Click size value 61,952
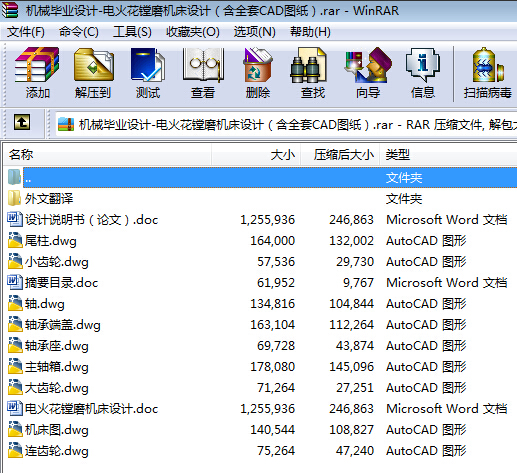The width and height of the screenshot is (517, 473). pos(276,283)
